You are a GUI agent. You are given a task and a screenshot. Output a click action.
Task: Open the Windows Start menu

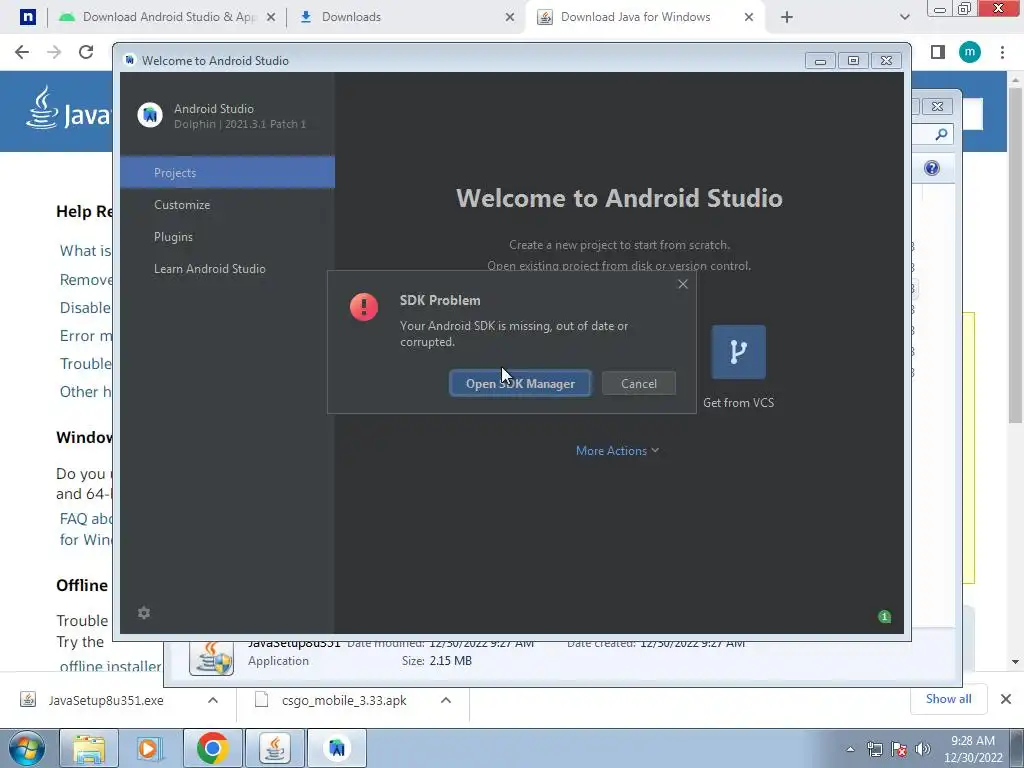(26, 748)
